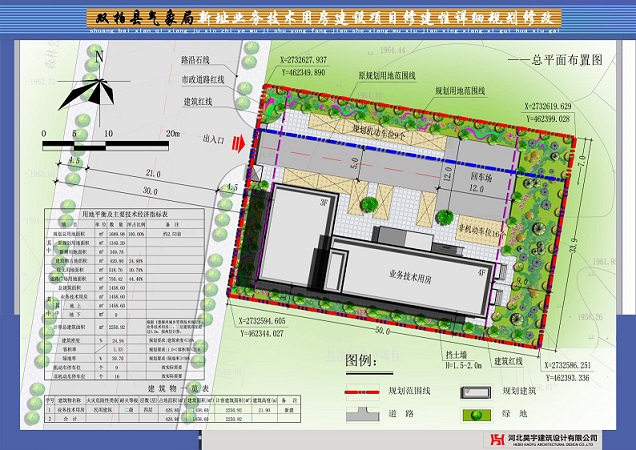The height and width of the screenshot is (450, 636).
Task: Click the 图例 legend heading
Action: pos(362,359)
